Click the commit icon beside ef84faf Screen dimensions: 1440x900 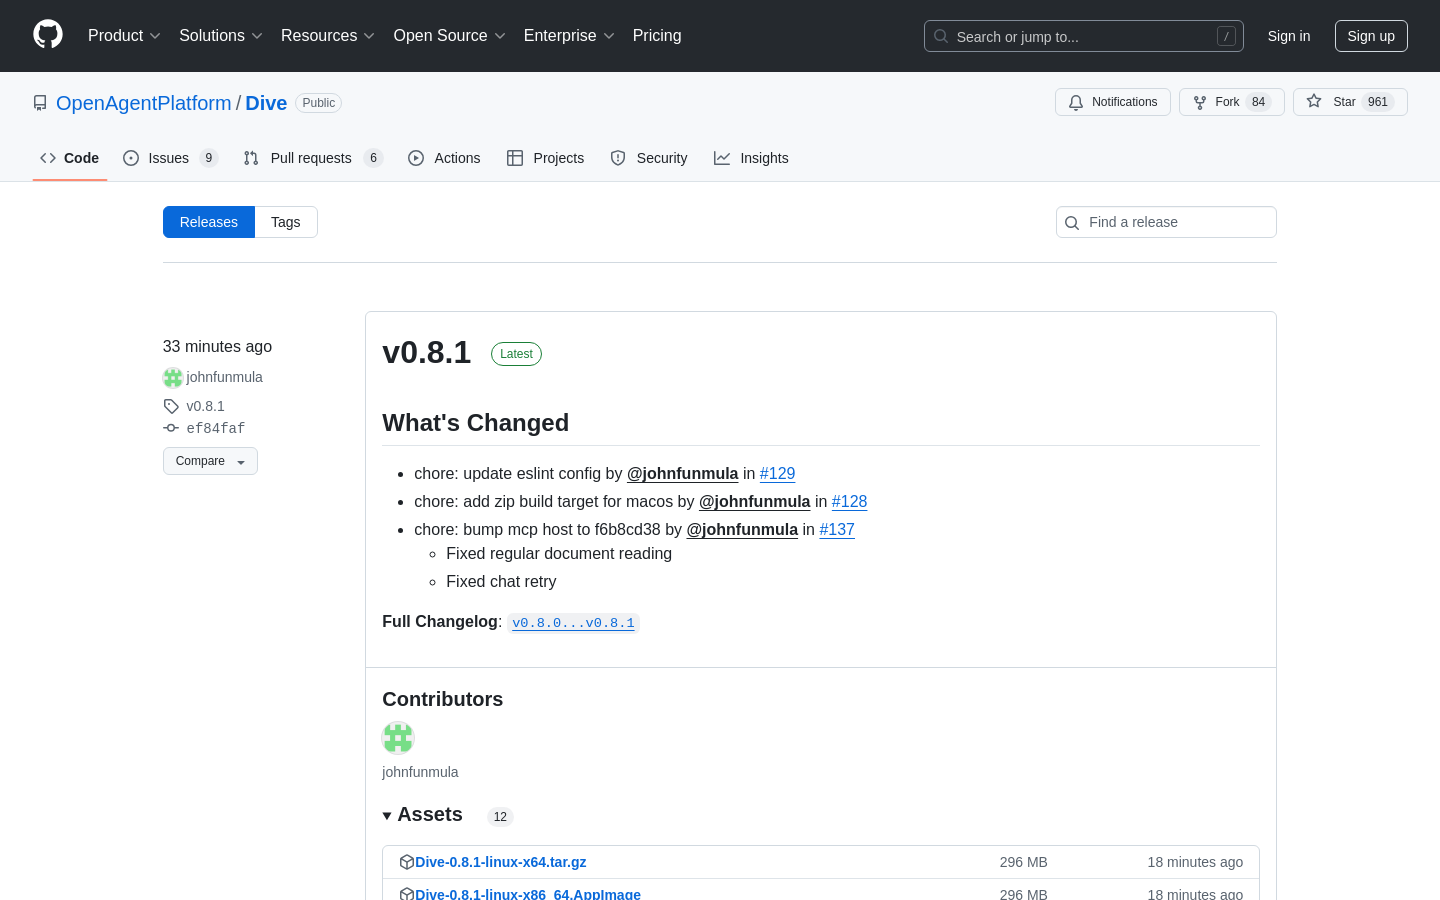point(171,428)
